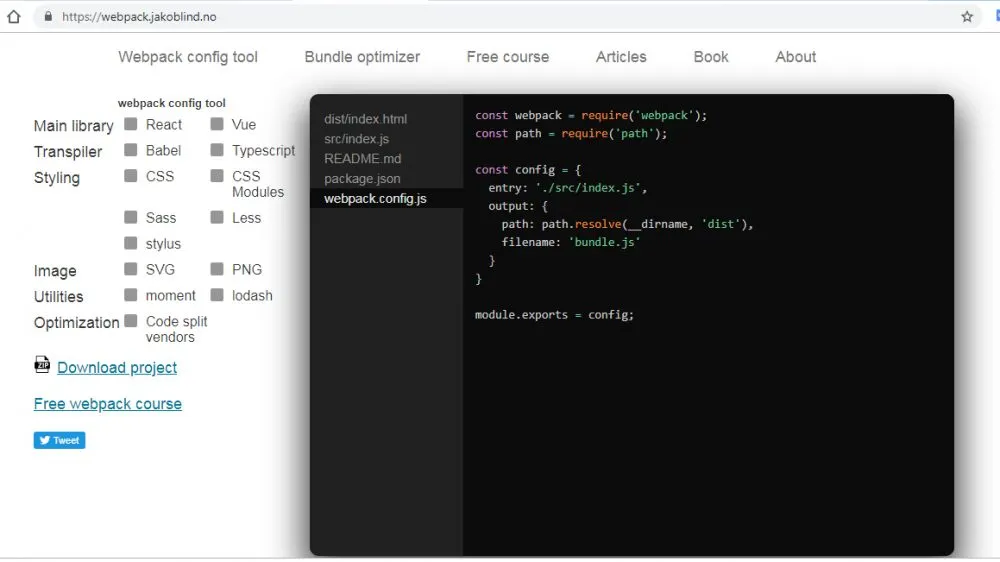Enable Sass styling checkbox
Screen dimensions: 1000x562
tap(131, 218)
